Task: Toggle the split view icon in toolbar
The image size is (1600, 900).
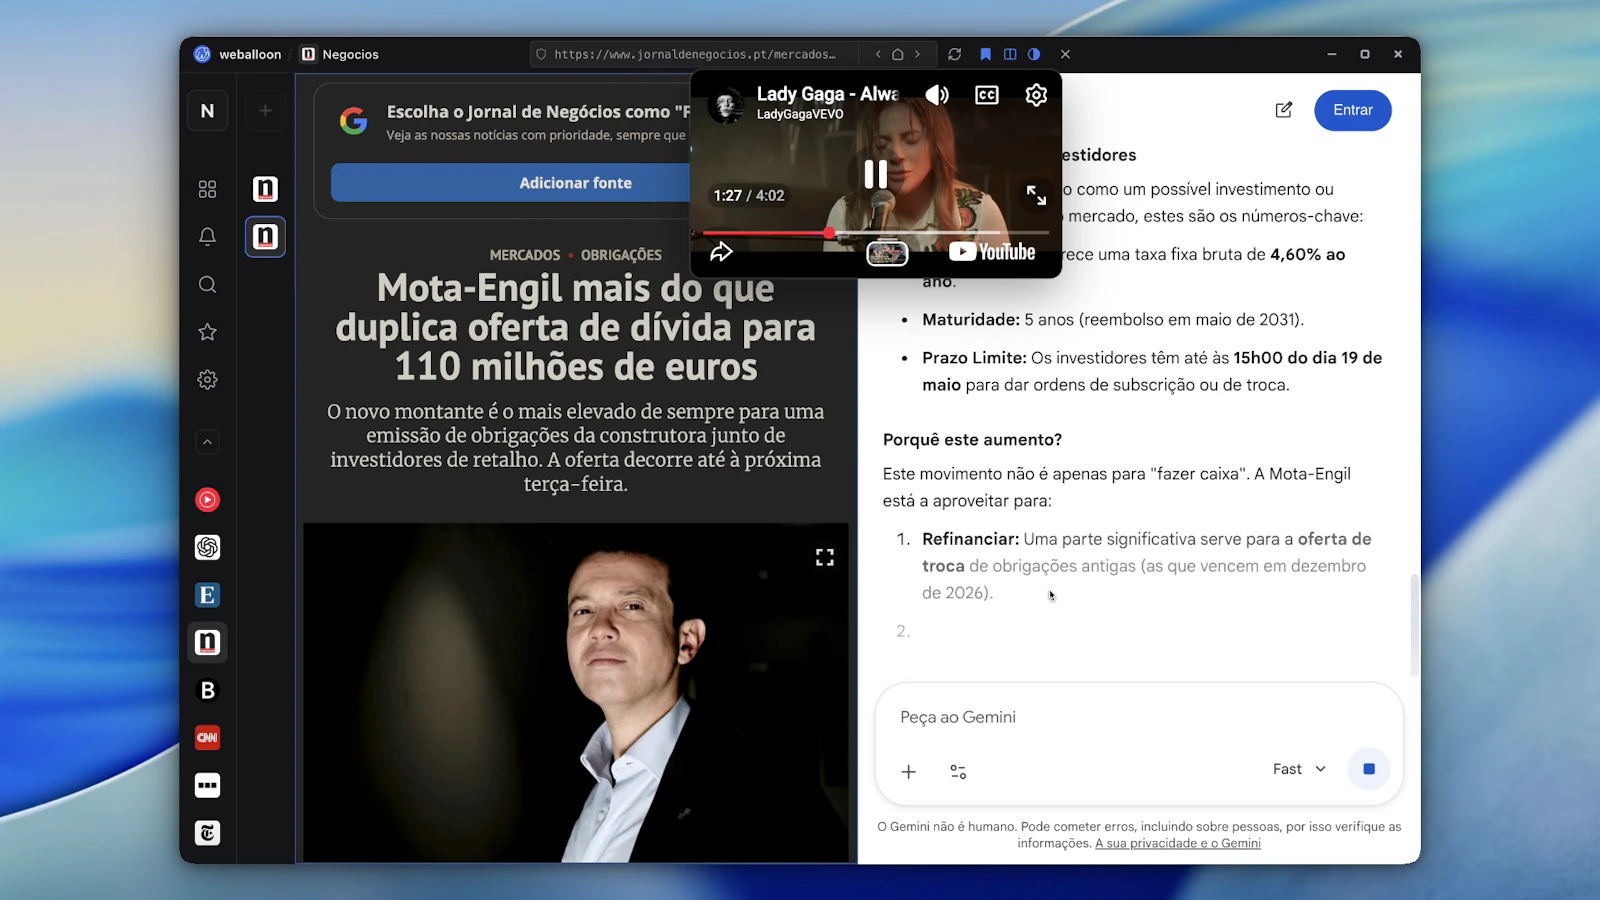Action: click(1010, 54)
